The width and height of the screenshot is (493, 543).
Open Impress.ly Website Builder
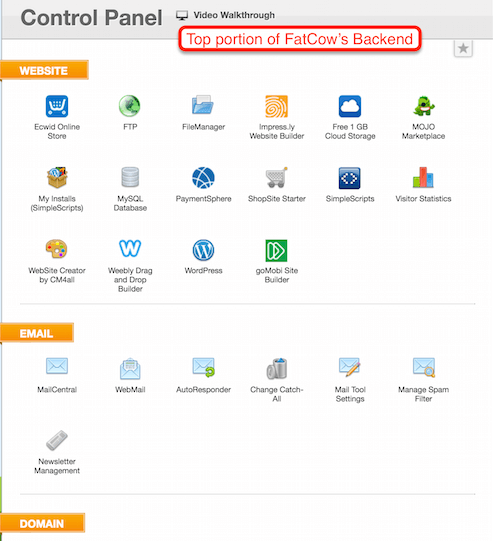(x=276, y=106)
